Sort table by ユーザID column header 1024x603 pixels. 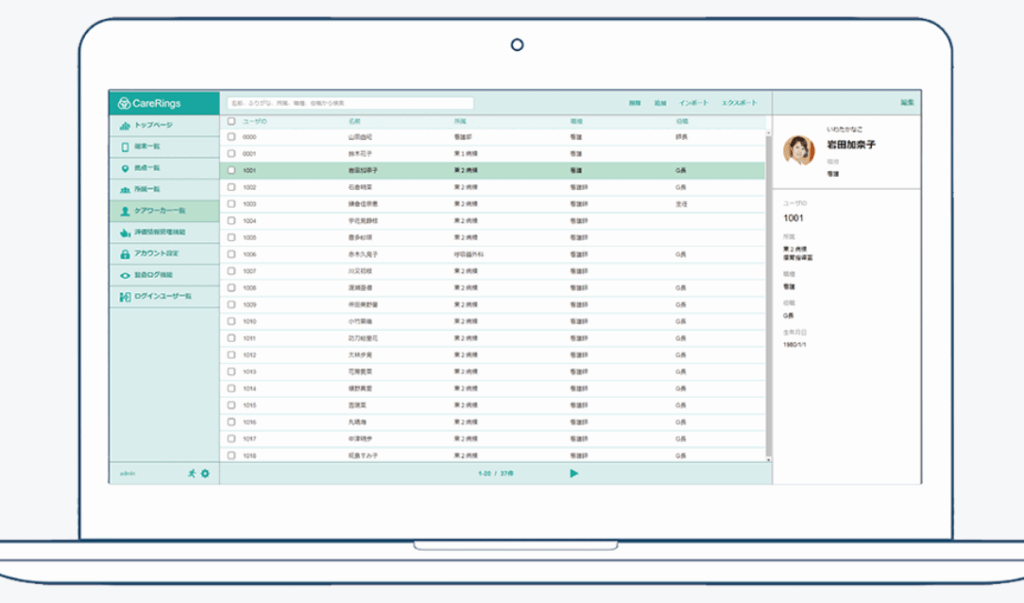tap(255, 121)
